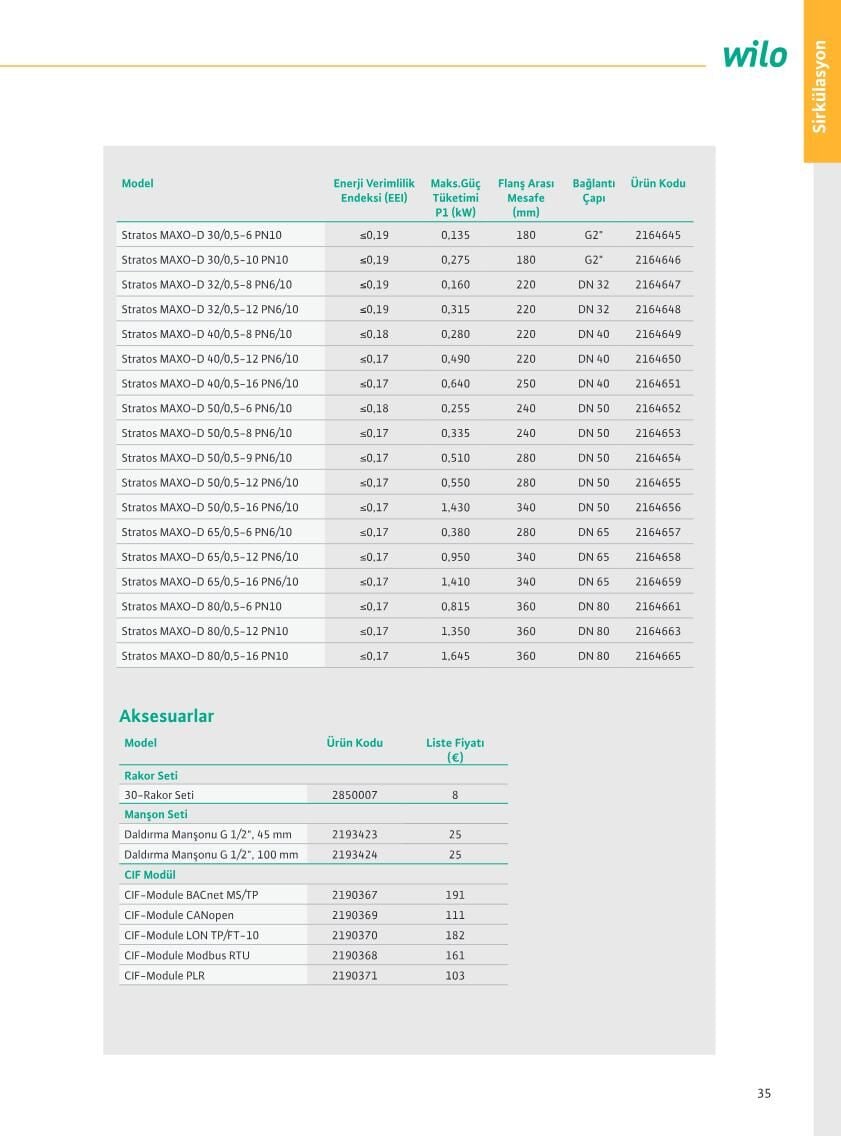841x1136 pixels.
Task: Click product code 2164661
Action: coord(658,606)
